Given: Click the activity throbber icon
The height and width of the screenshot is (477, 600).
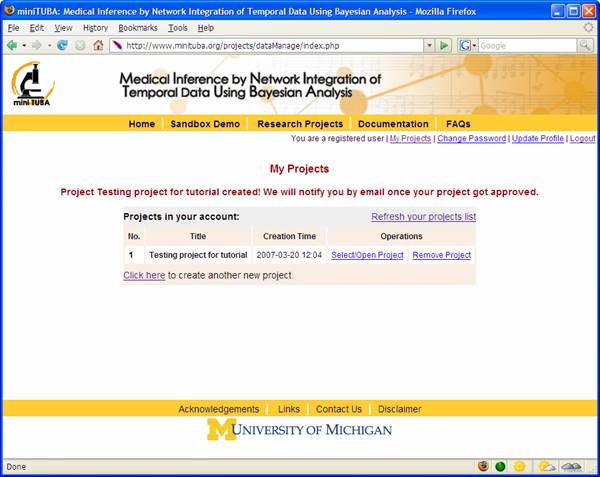Looking at the screenshot, I should click(x=589, y=28).
